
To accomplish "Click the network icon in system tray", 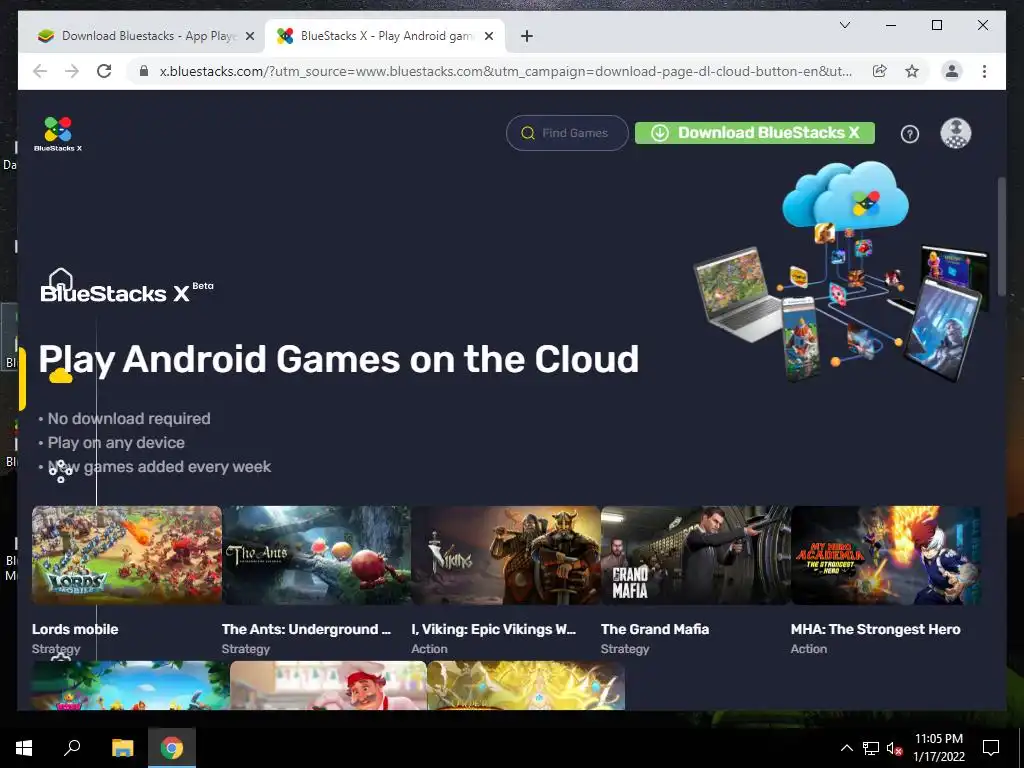I will click(871, 748).
